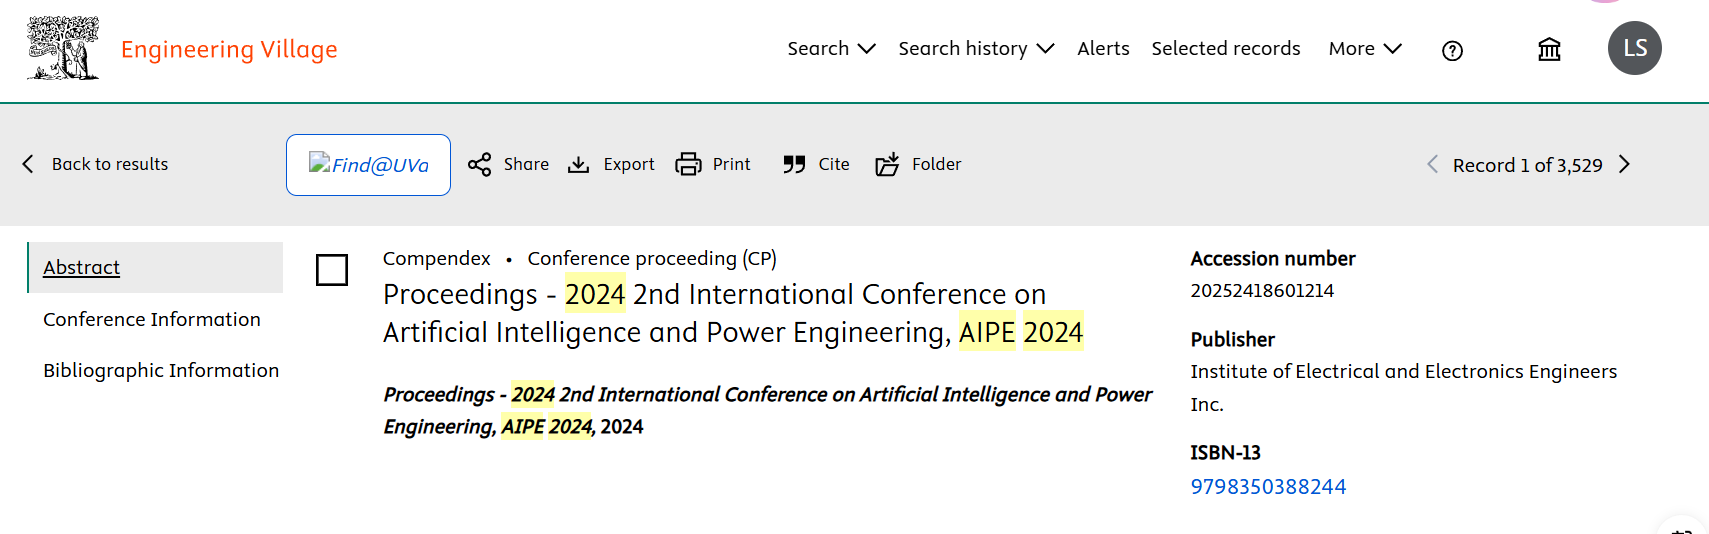The width and height of the screenshot is (1709, 534).
Task: Click the Print printer icon
Action: click(688, 164)
